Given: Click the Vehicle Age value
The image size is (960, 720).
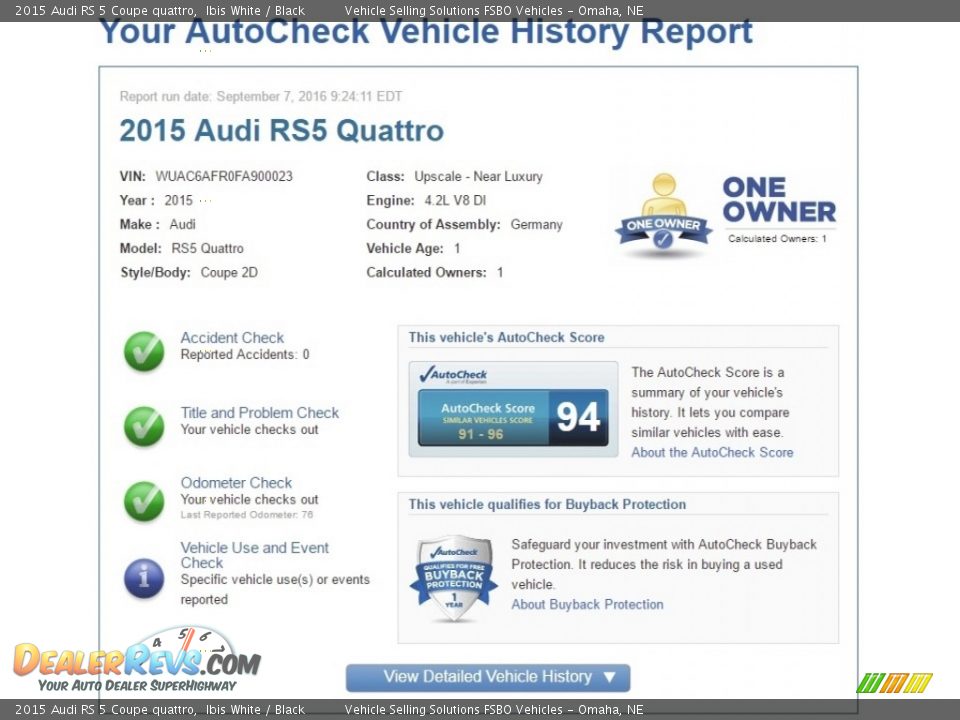Looking at the screenshot, I should click(x=457, y=249).
